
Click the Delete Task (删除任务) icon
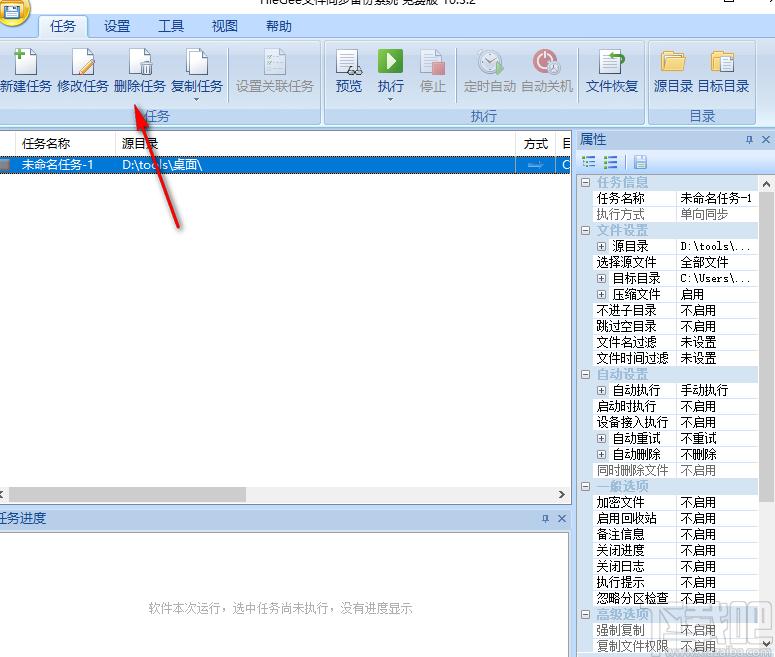(140, 61)
